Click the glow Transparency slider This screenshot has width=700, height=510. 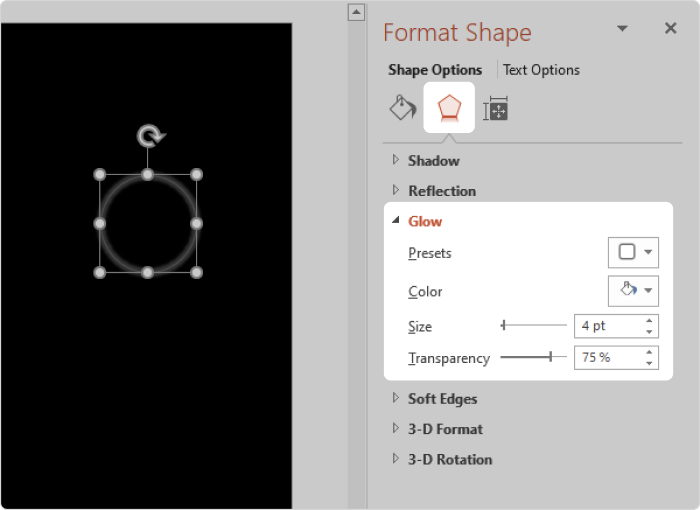[x=533, y=357]
